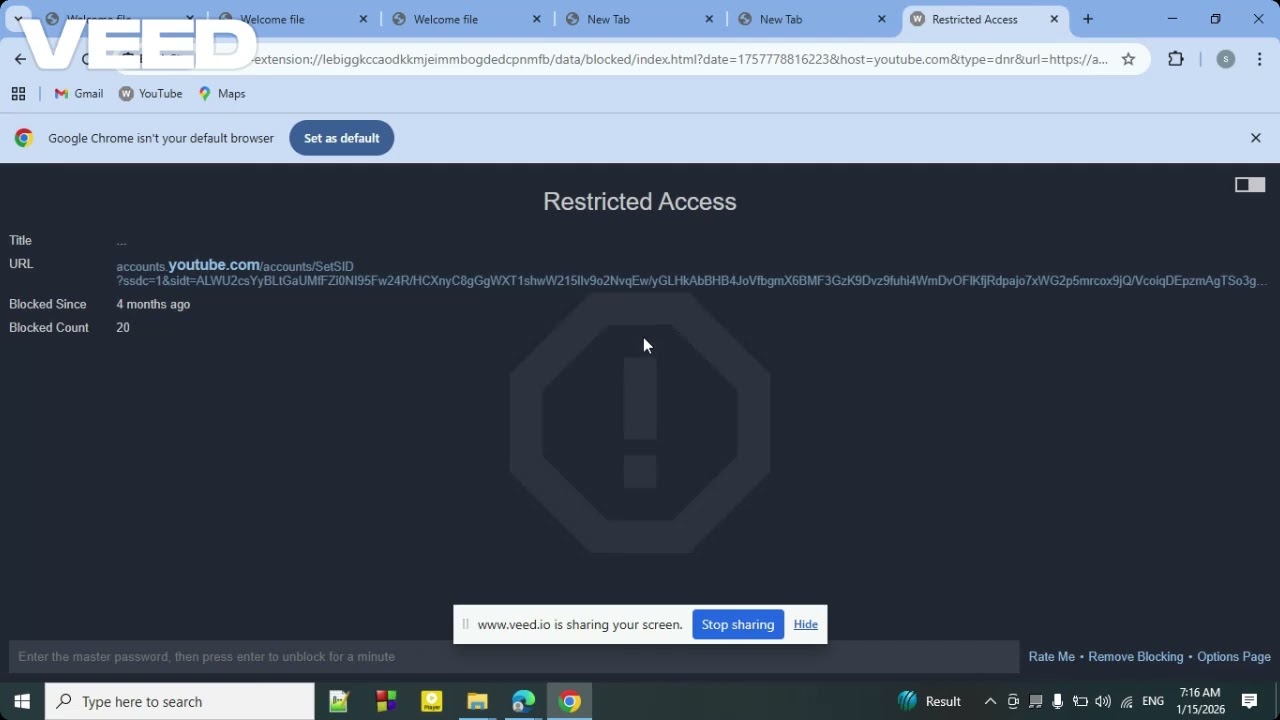Open the Extensions puzzle icon
1280x720 pixels.
point(1176,59)
